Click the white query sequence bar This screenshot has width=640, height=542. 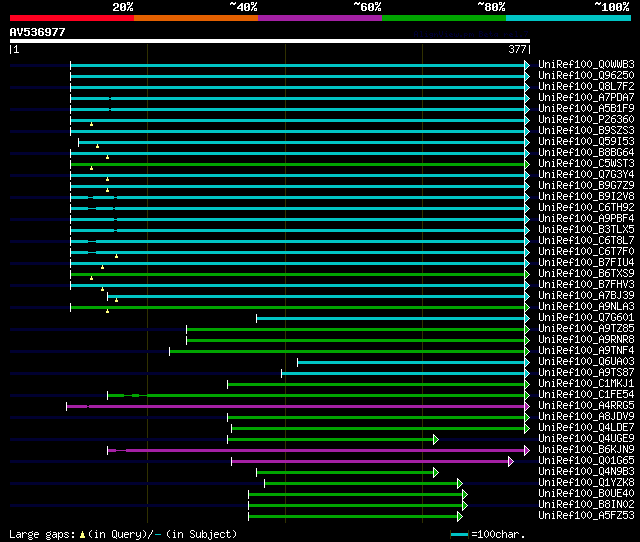coord(270,41)
